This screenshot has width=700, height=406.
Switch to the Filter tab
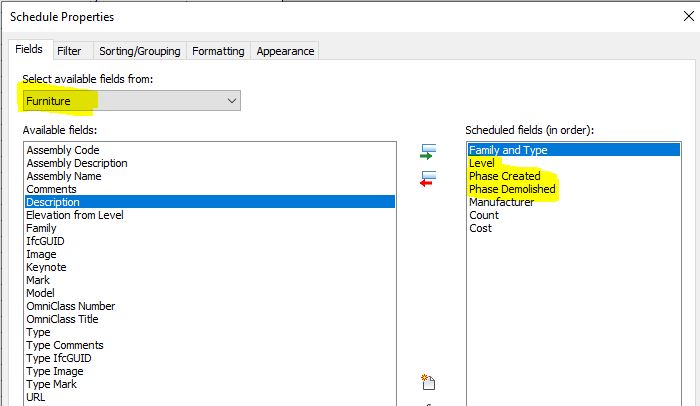tap(69, 51)
